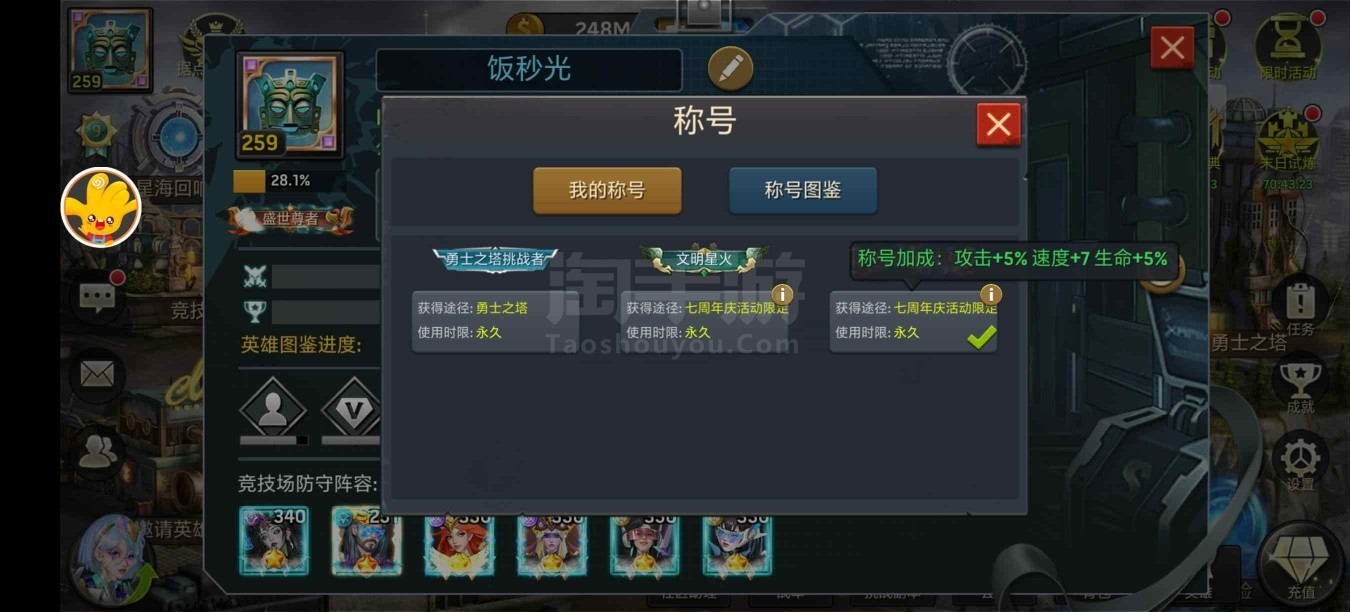Click the level 340 hero thumbnail

click(x=274, y=541)
